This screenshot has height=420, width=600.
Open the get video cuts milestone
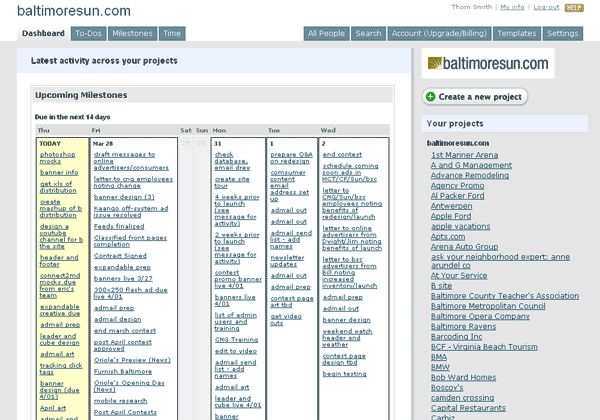click(x=286, y=319)
